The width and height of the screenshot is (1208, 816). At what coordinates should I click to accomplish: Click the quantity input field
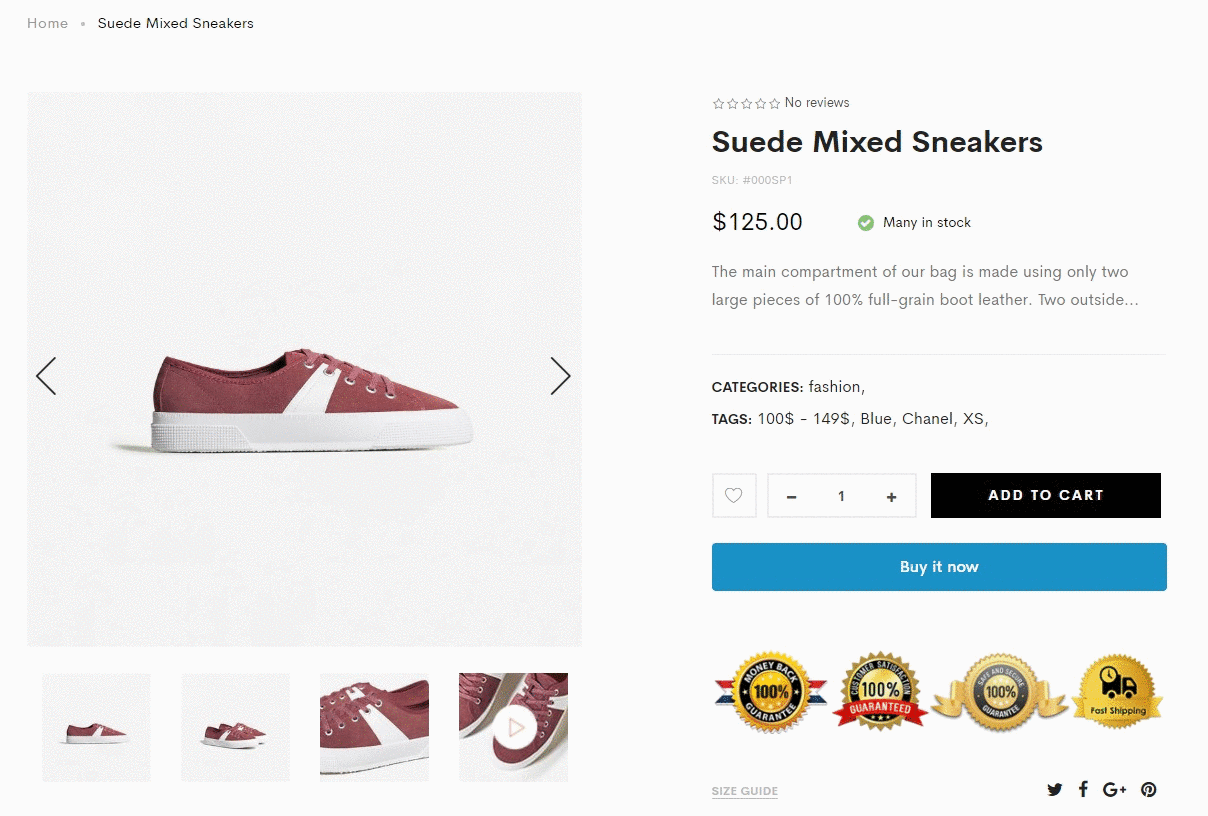pyautogui.click(x=841, y=496)
